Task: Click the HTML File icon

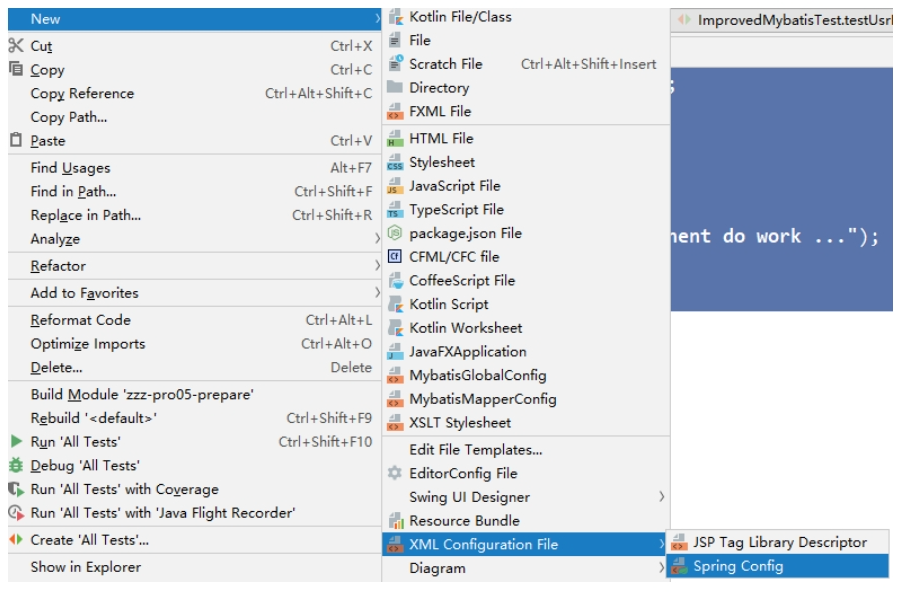Action: pos(395,138)
